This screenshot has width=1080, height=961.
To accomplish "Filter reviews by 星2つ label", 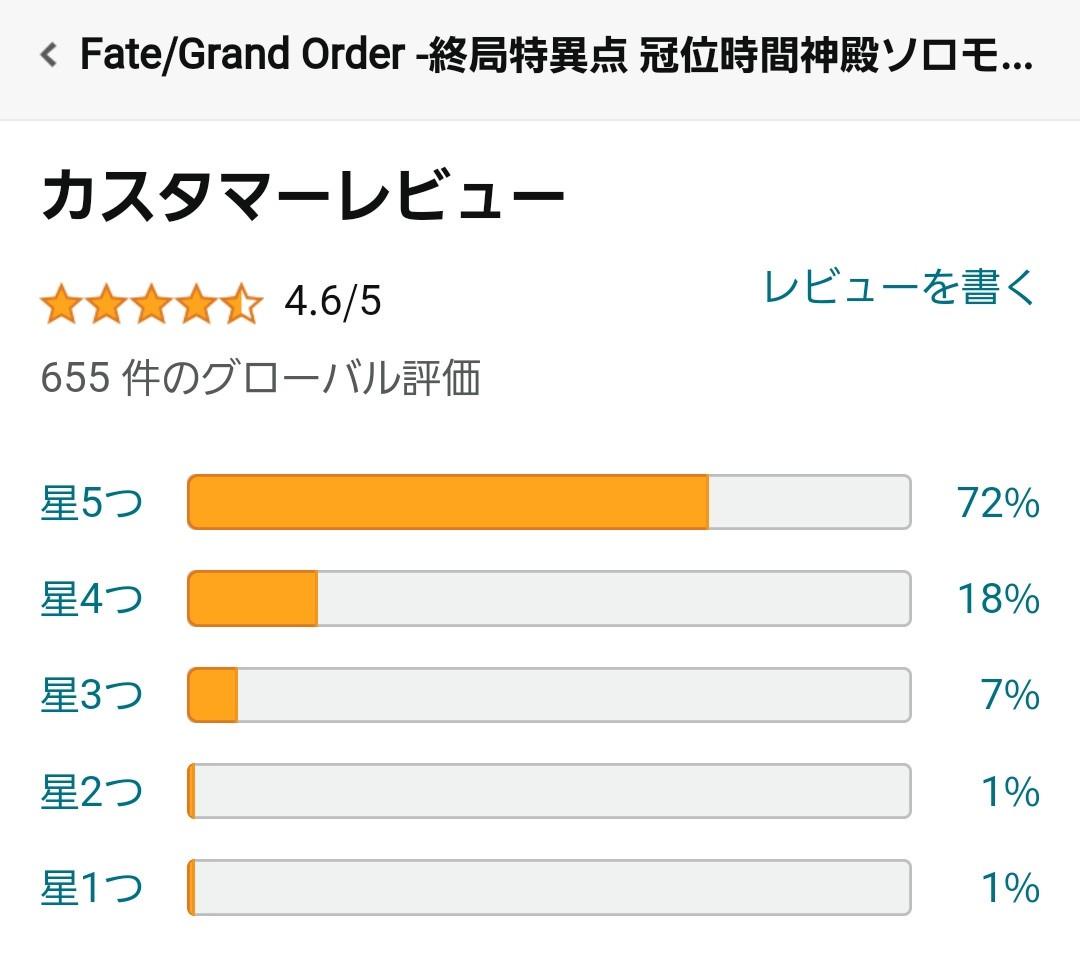I will pyautogui.click(x=92, y=791).
